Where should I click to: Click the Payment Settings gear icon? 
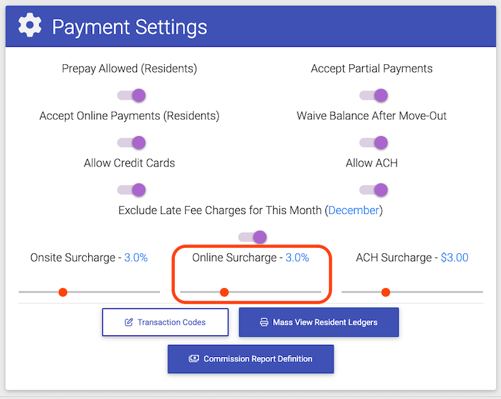point(30,25)
